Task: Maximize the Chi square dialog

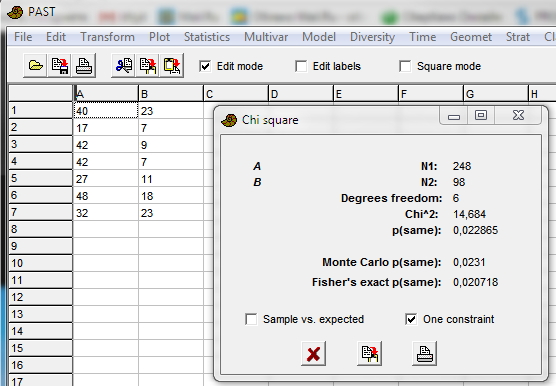Action: 481,116
